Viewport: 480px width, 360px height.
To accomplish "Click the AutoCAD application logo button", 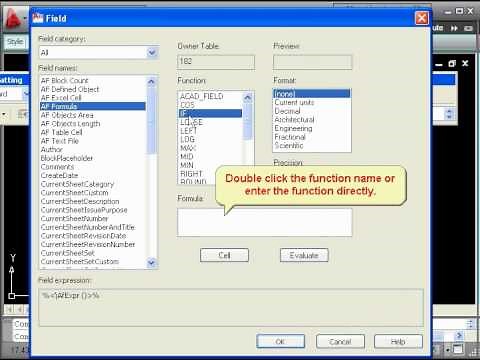I will click(x=14, y=18).
